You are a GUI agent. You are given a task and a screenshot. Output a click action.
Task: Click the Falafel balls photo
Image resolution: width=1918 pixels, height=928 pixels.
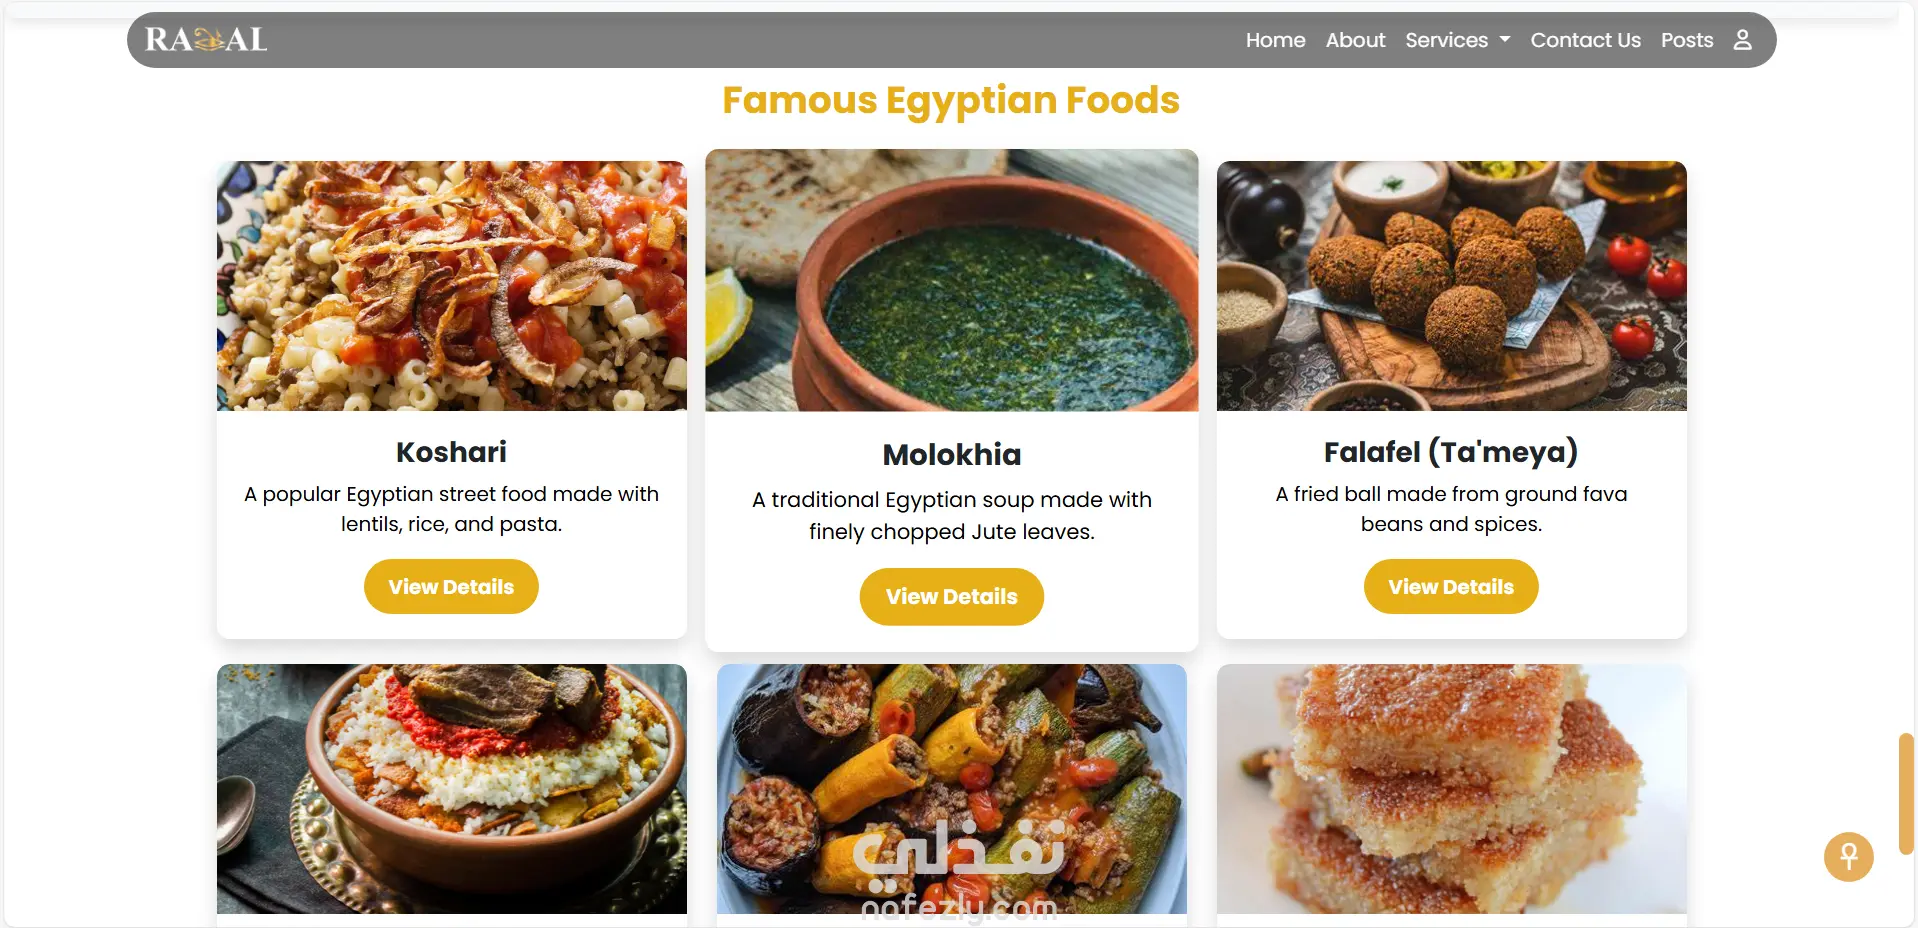coord(1450,286)
